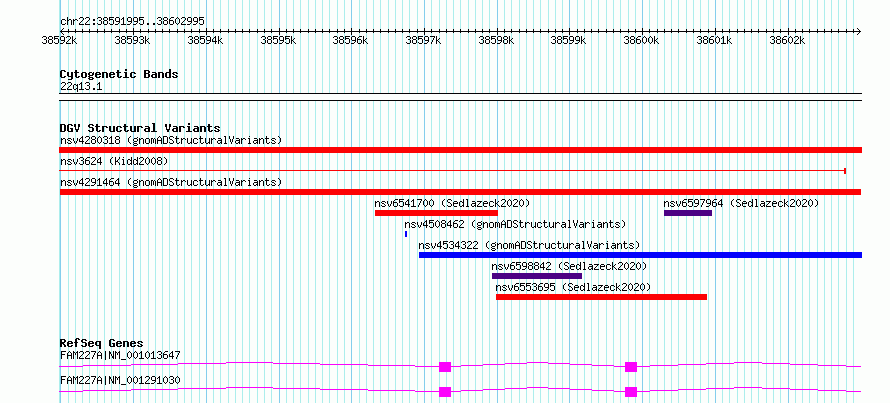Select the nsv4508462 variant label
The image size is (890, 403).
tap(515, 224)
